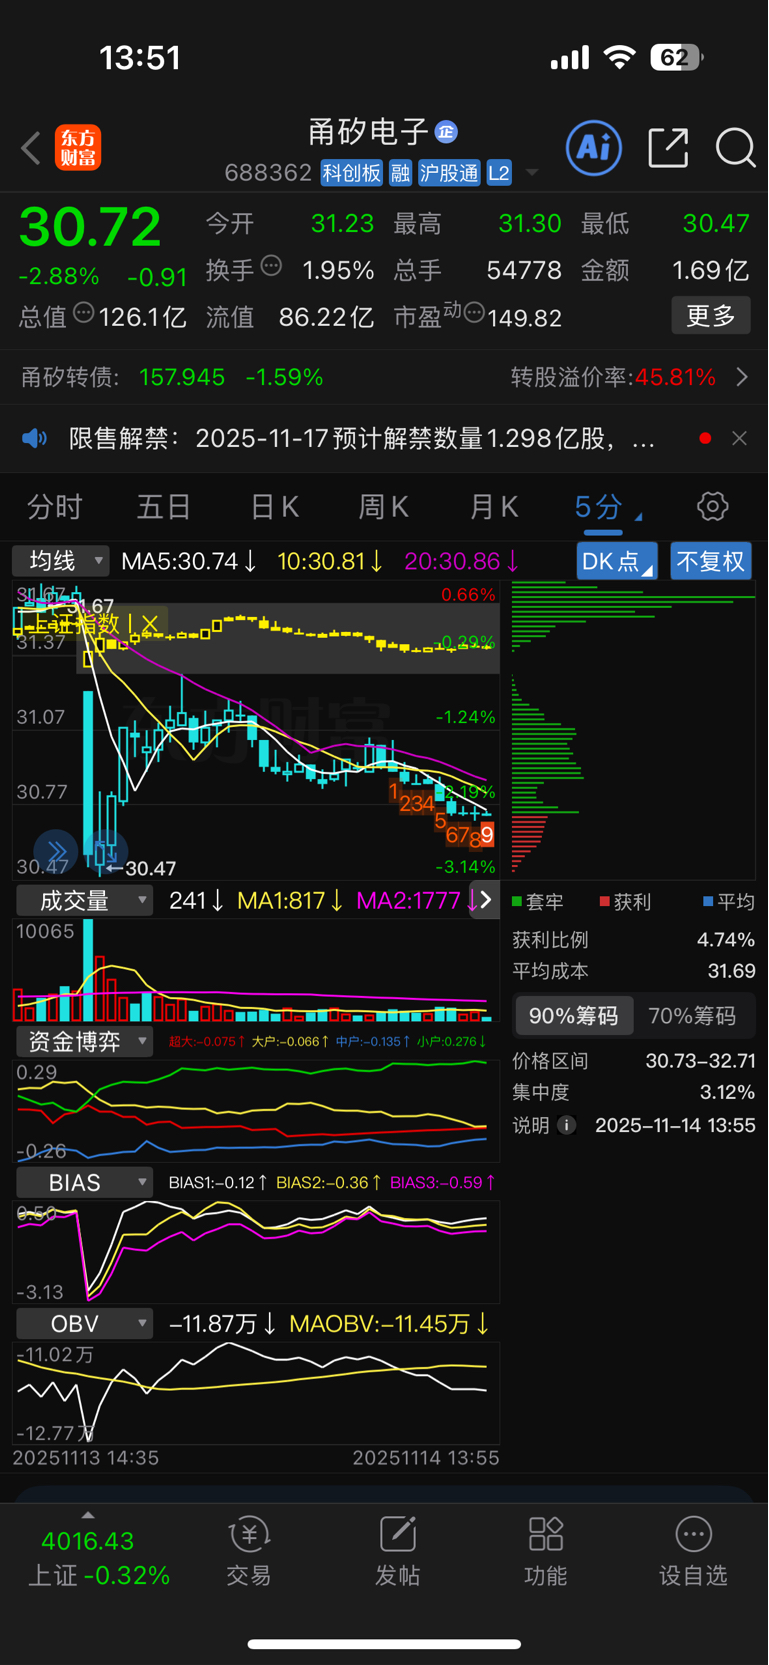The height and width of the screenshot is (1665, 769).
Task: Open the 资金博弈 indicator dropdown
Action: [x=83, y=1041]
